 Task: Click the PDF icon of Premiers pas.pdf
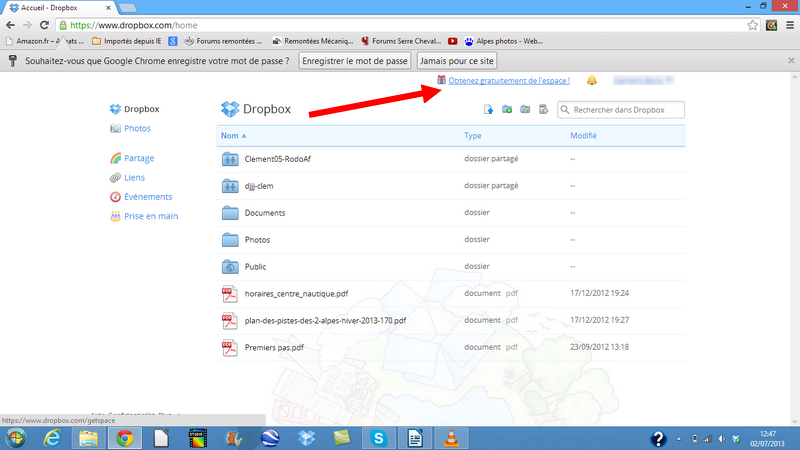pyautogui.click(x=230, y=347)
